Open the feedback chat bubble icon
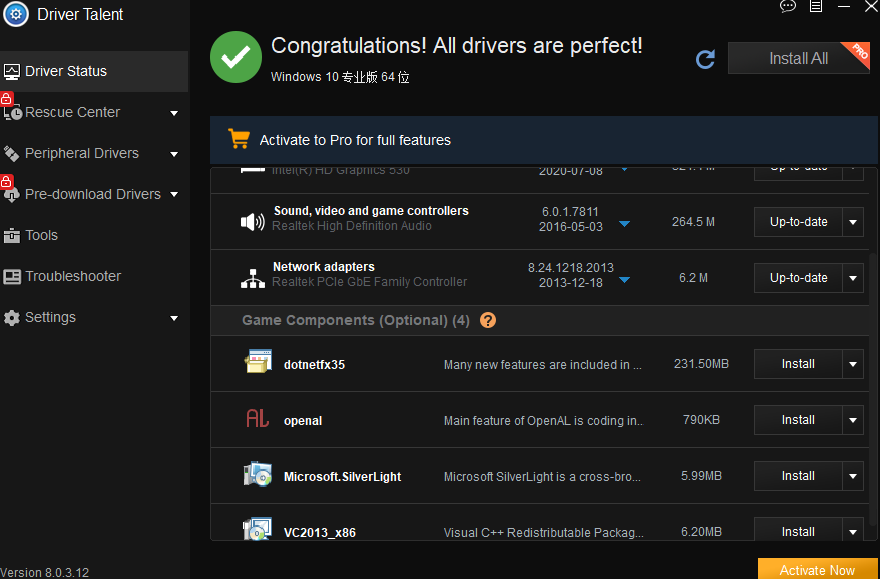 (x=788, y=6)
